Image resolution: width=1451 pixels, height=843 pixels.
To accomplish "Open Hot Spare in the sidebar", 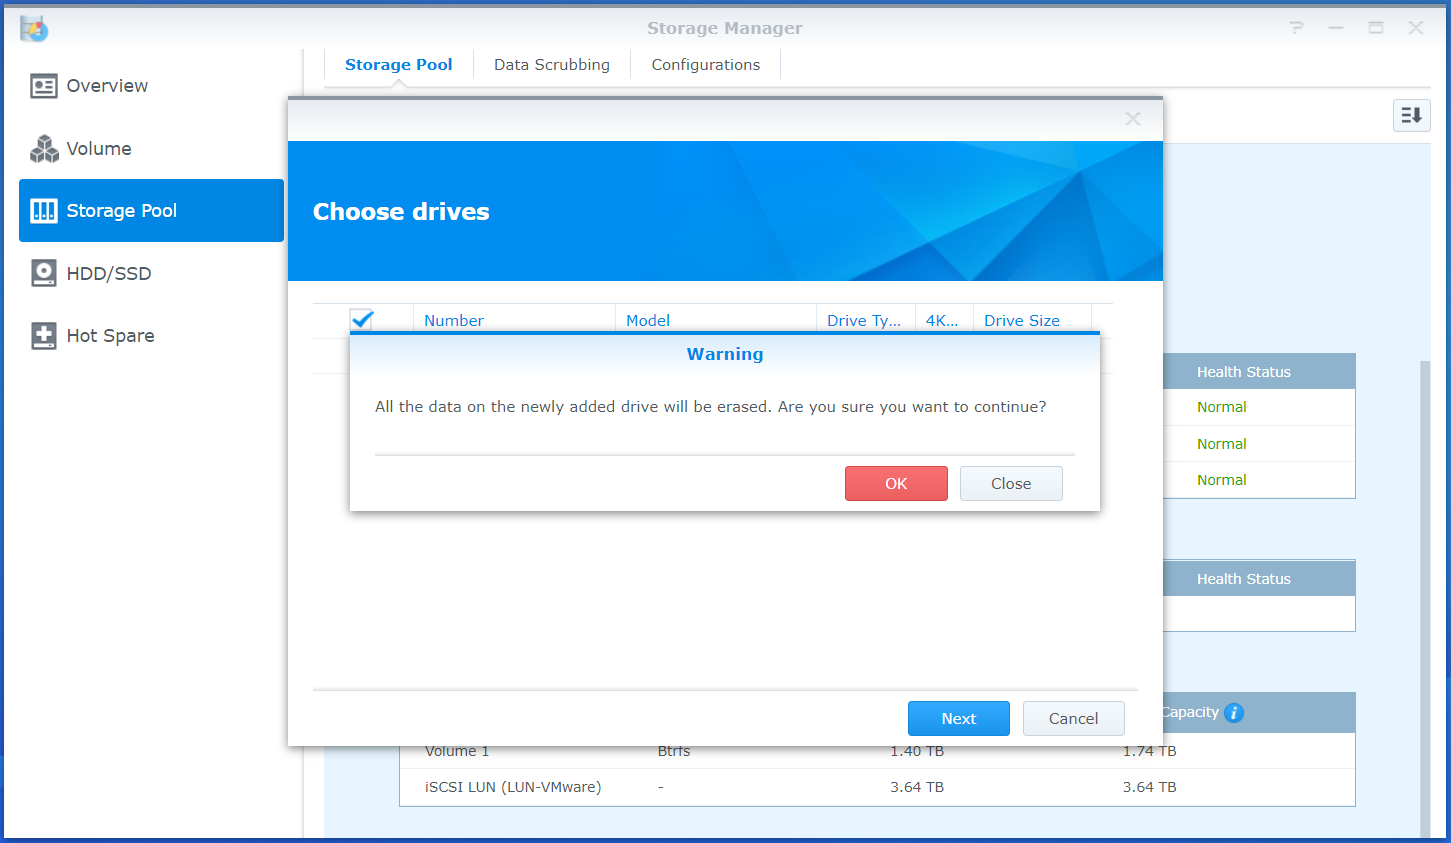I will coord(152,336).
